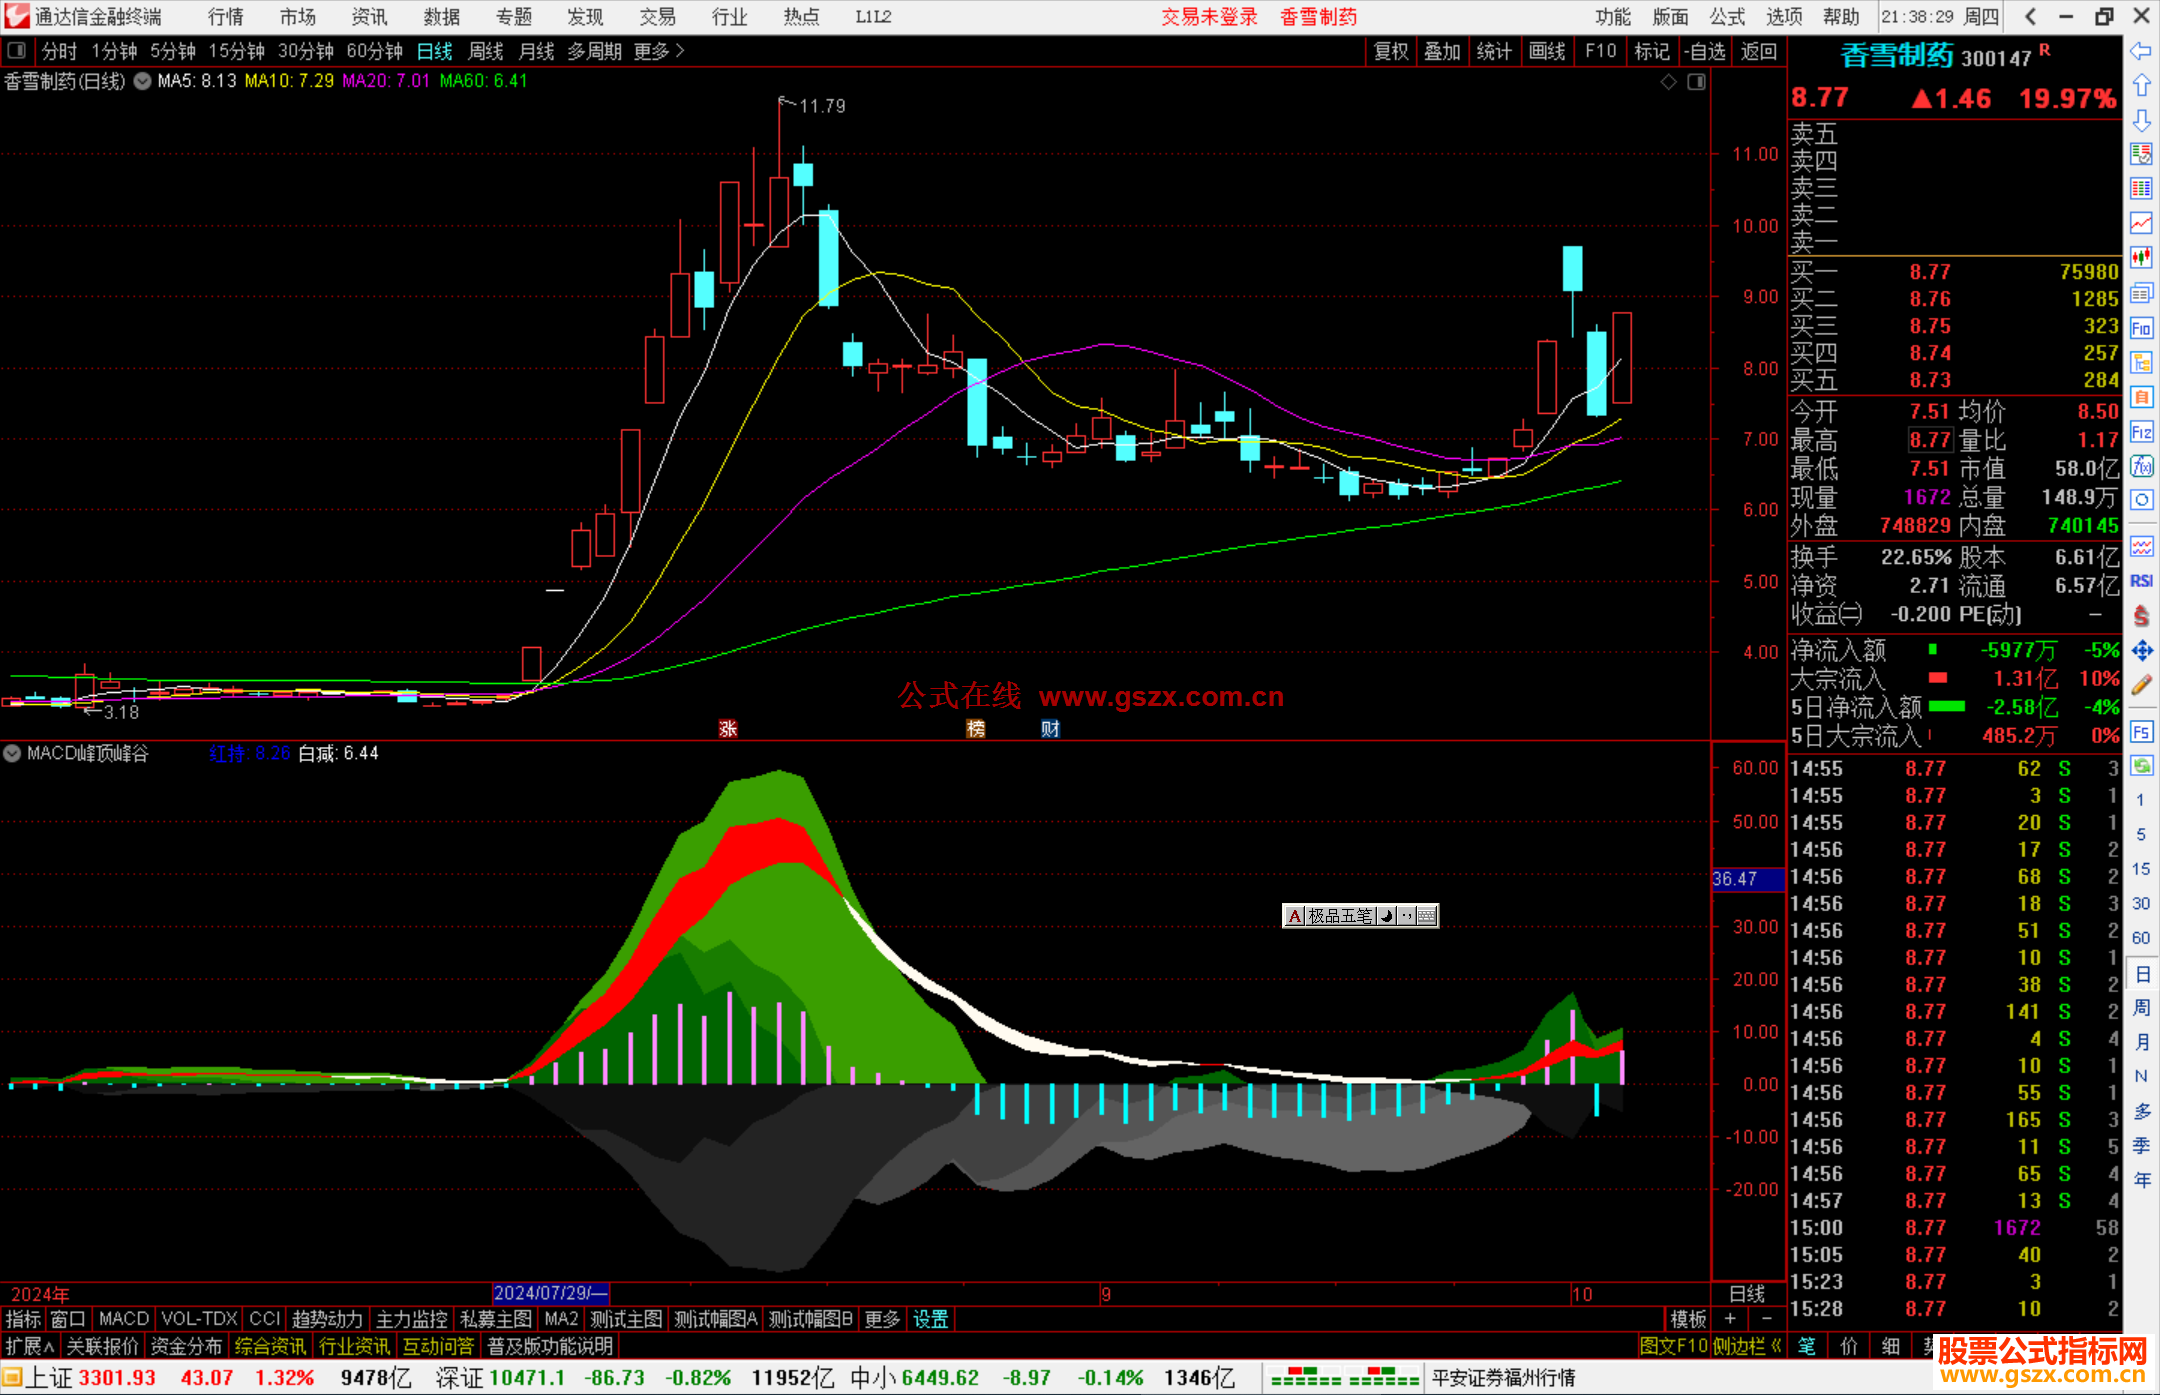This screenshot has width=2160, height=1395.
Task: Click the circle O icon in right sidebar
Action: coord(2141,500)
